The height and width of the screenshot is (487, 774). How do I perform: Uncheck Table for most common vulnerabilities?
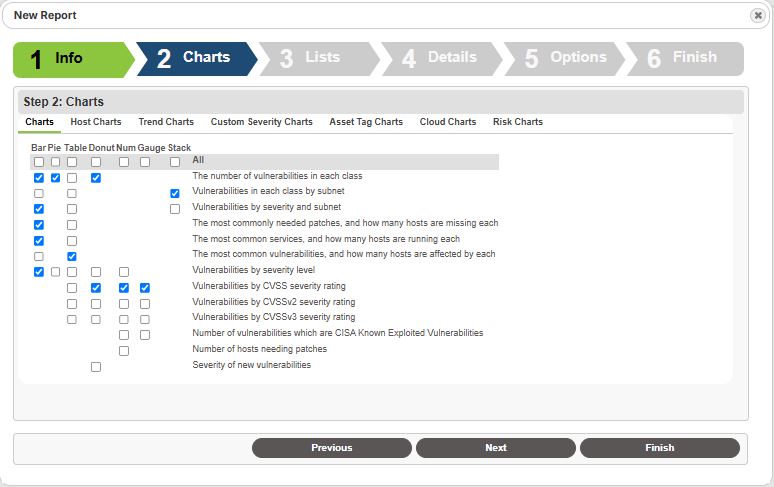[72, 257]
